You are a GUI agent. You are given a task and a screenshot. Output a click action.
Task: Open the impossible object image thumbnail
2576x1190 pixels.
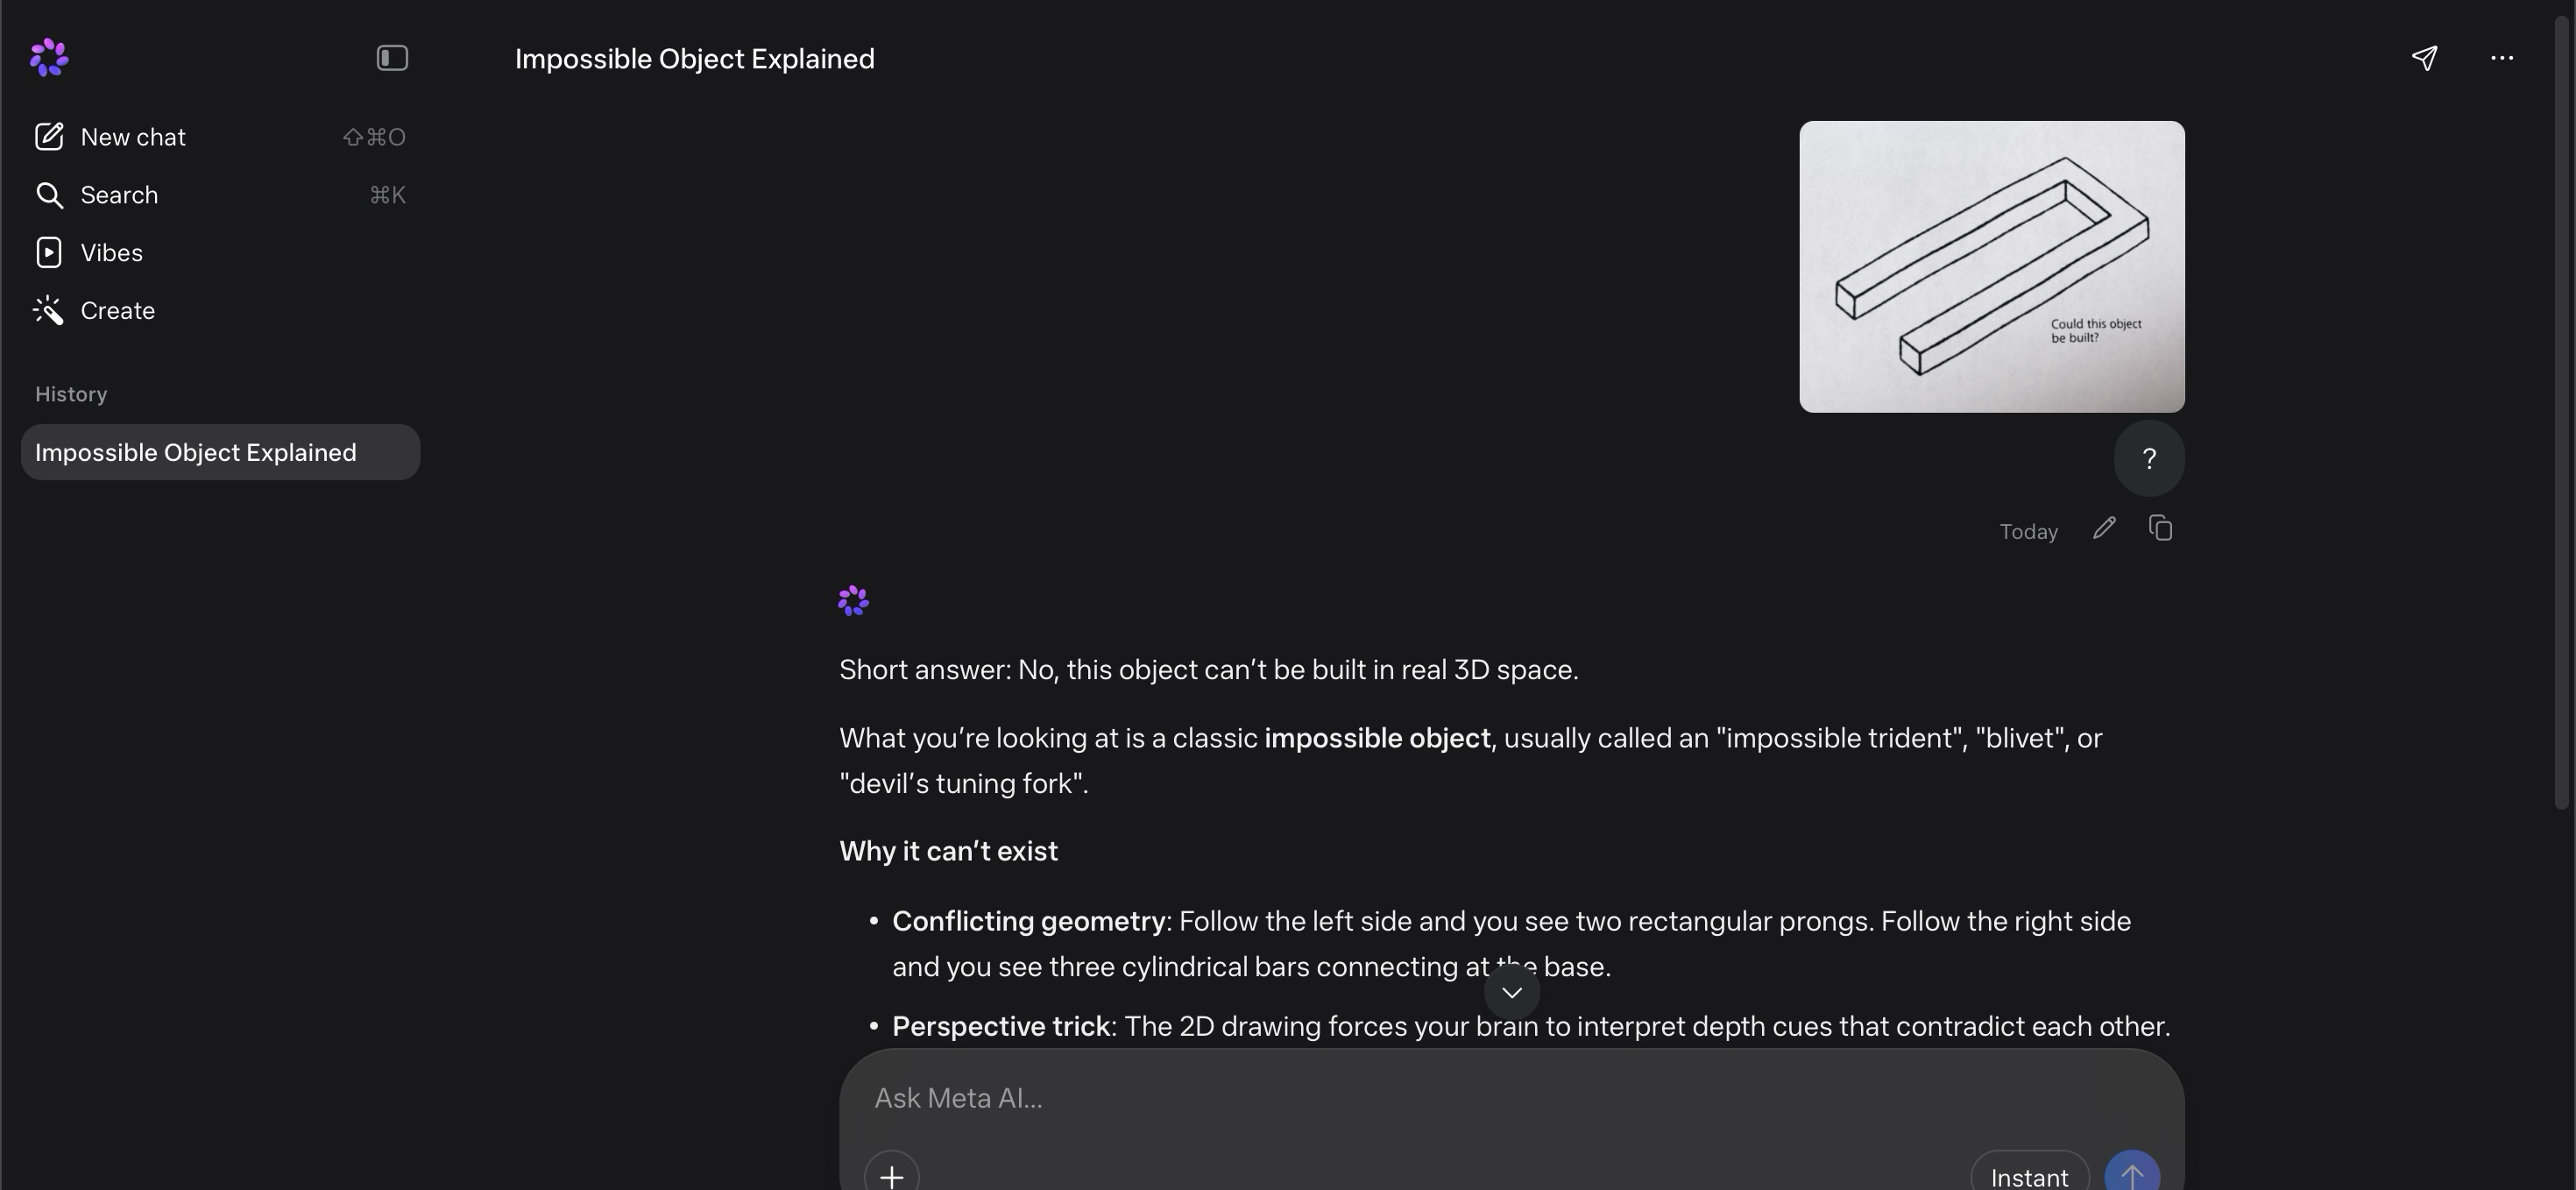click(x=1992, y=267)
